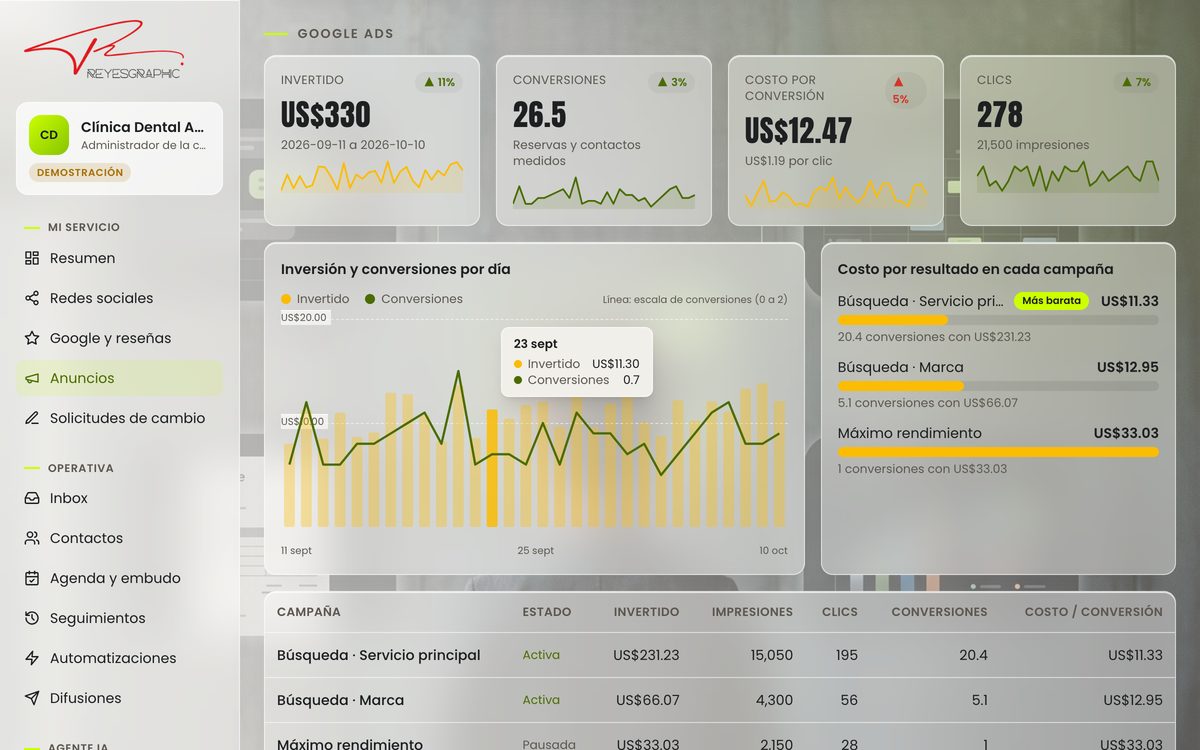This screenshot has height=750, width=1200.
Task: Click the Contactos people icon
Action: point(32,538)
